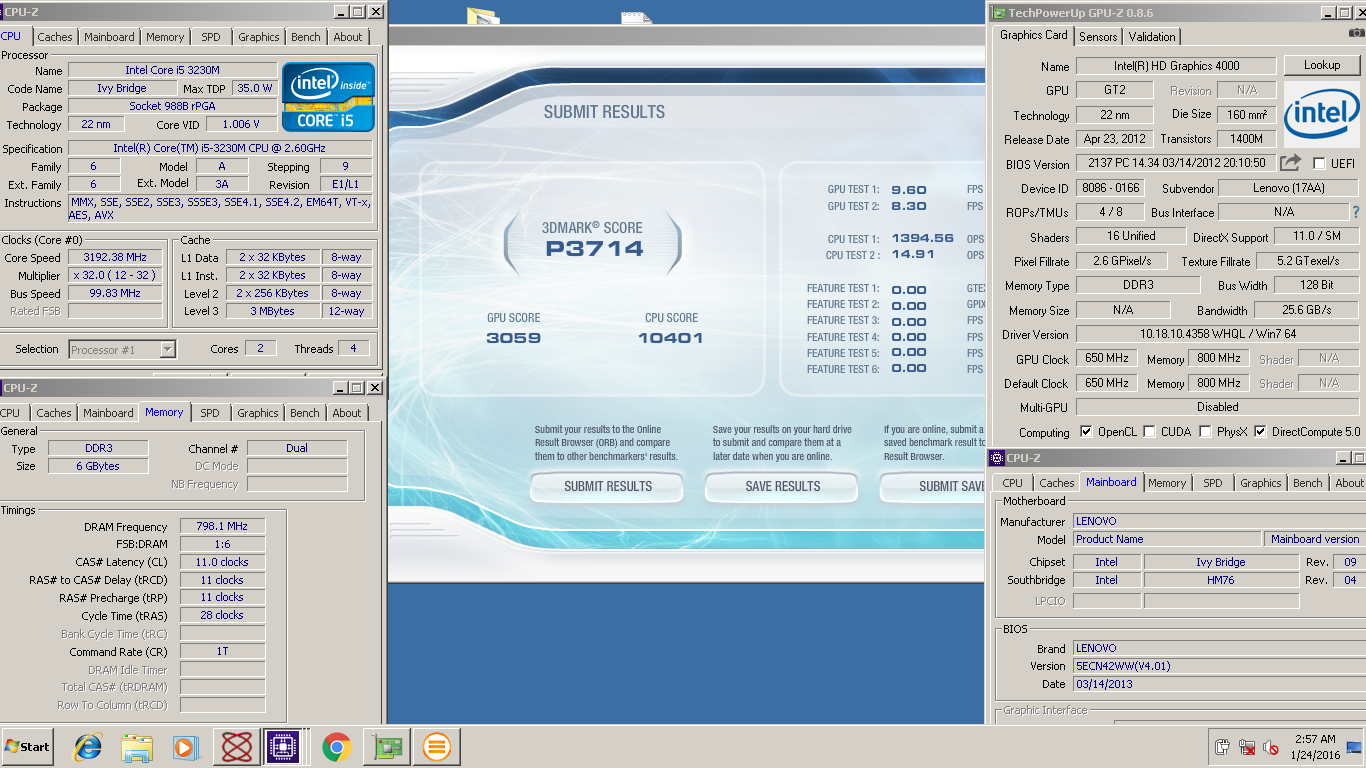
Task: Click the Multiplier value x 32.0 ( 12 - 32 )
Action: [115, 275]
